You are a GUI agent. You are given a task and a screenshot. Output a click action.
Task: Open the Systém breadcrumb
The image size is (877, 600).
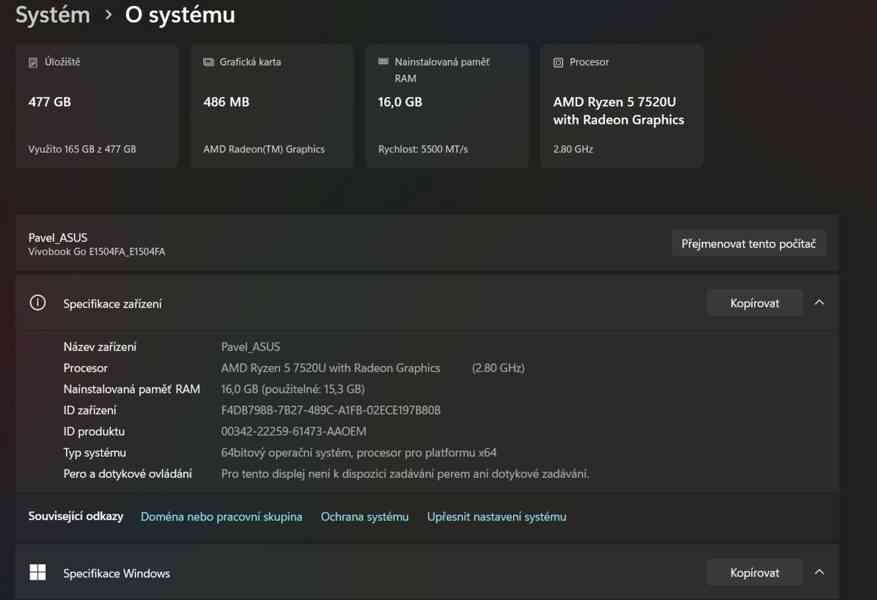pyautogui.click(x=52, y=15)
